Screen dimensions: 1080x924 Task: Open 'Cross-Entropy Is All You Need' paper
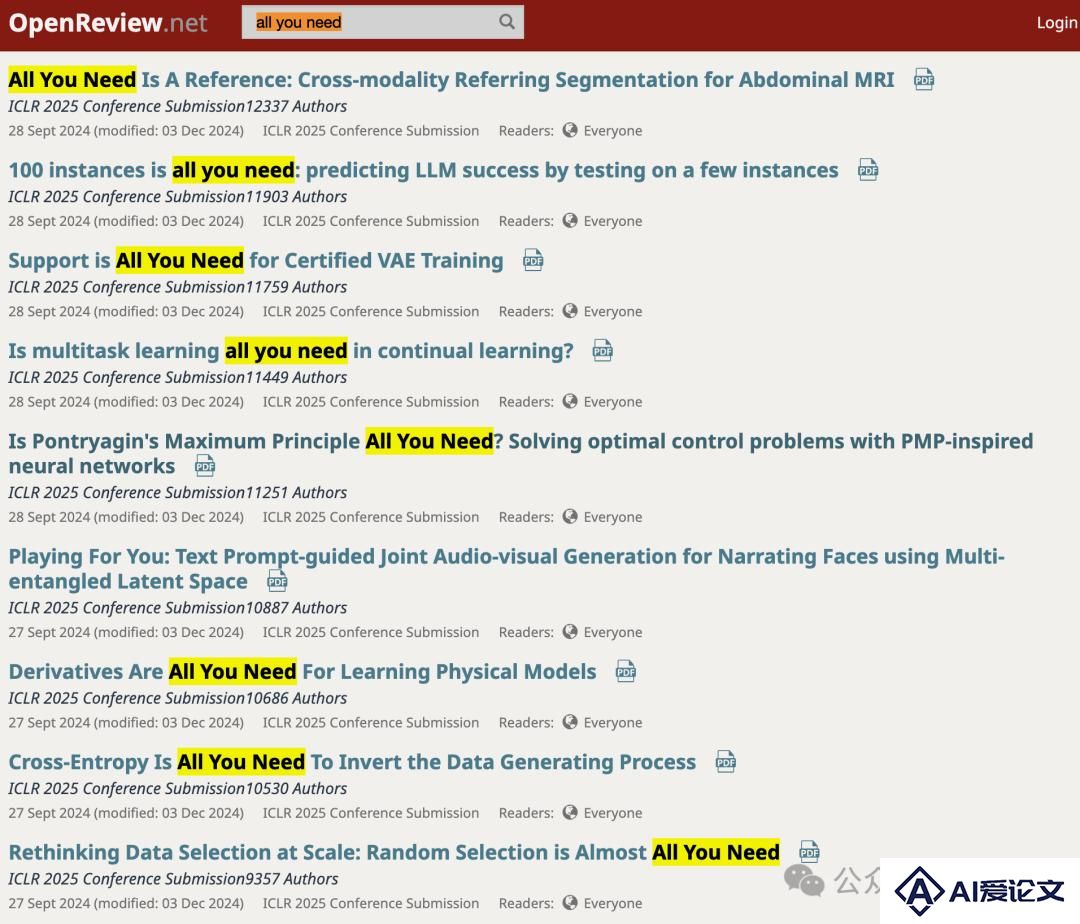click(352, 762)
